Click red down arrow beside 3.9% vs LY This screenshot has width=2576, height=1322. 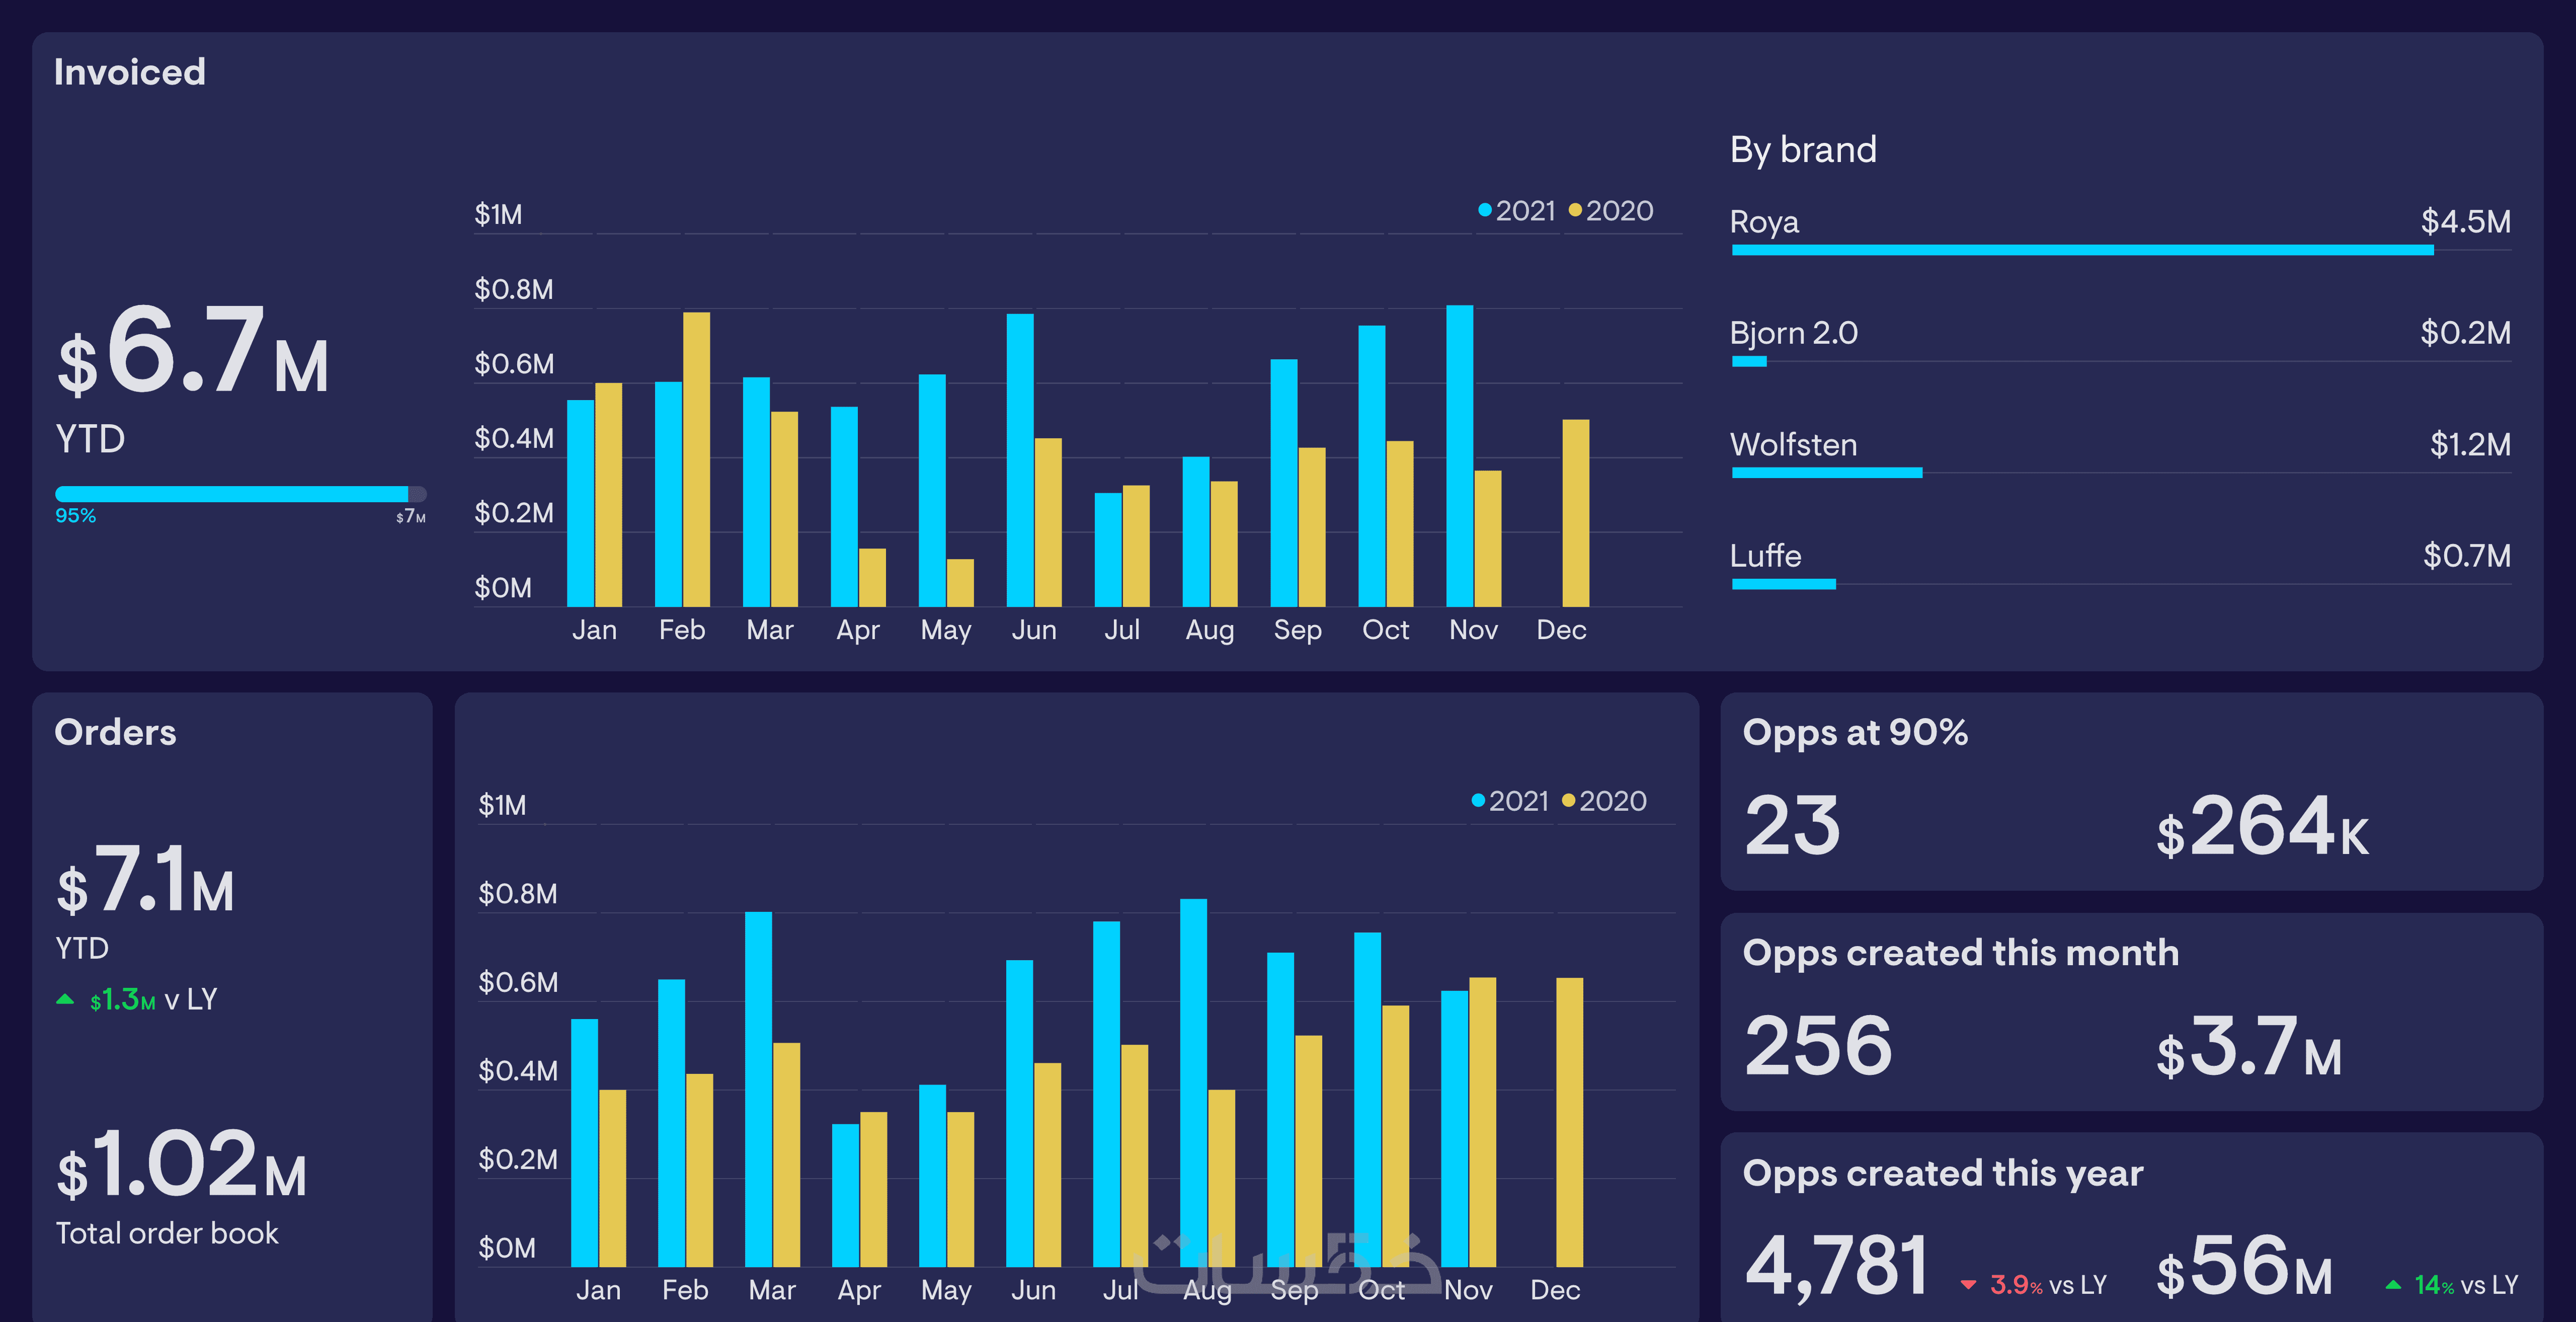pyautogui.click(x=1968, y=1285)
